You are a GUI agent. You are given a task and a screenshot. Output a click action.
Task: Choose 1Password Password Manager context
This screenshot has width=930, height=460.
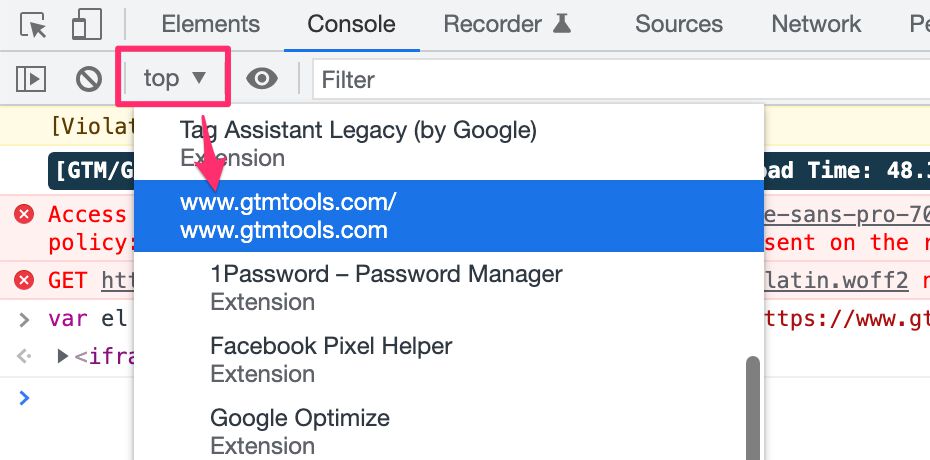(x=449, y=288)
